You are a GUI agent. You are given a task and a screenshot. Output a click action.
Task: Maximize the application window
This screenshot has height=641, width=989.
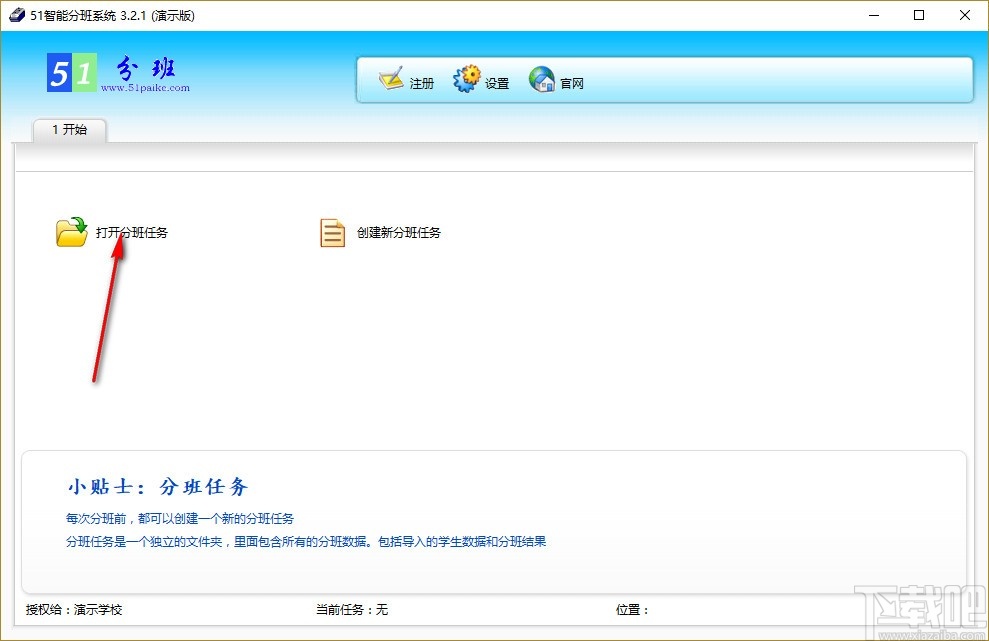pyautogui.click(x=917, y=15)
